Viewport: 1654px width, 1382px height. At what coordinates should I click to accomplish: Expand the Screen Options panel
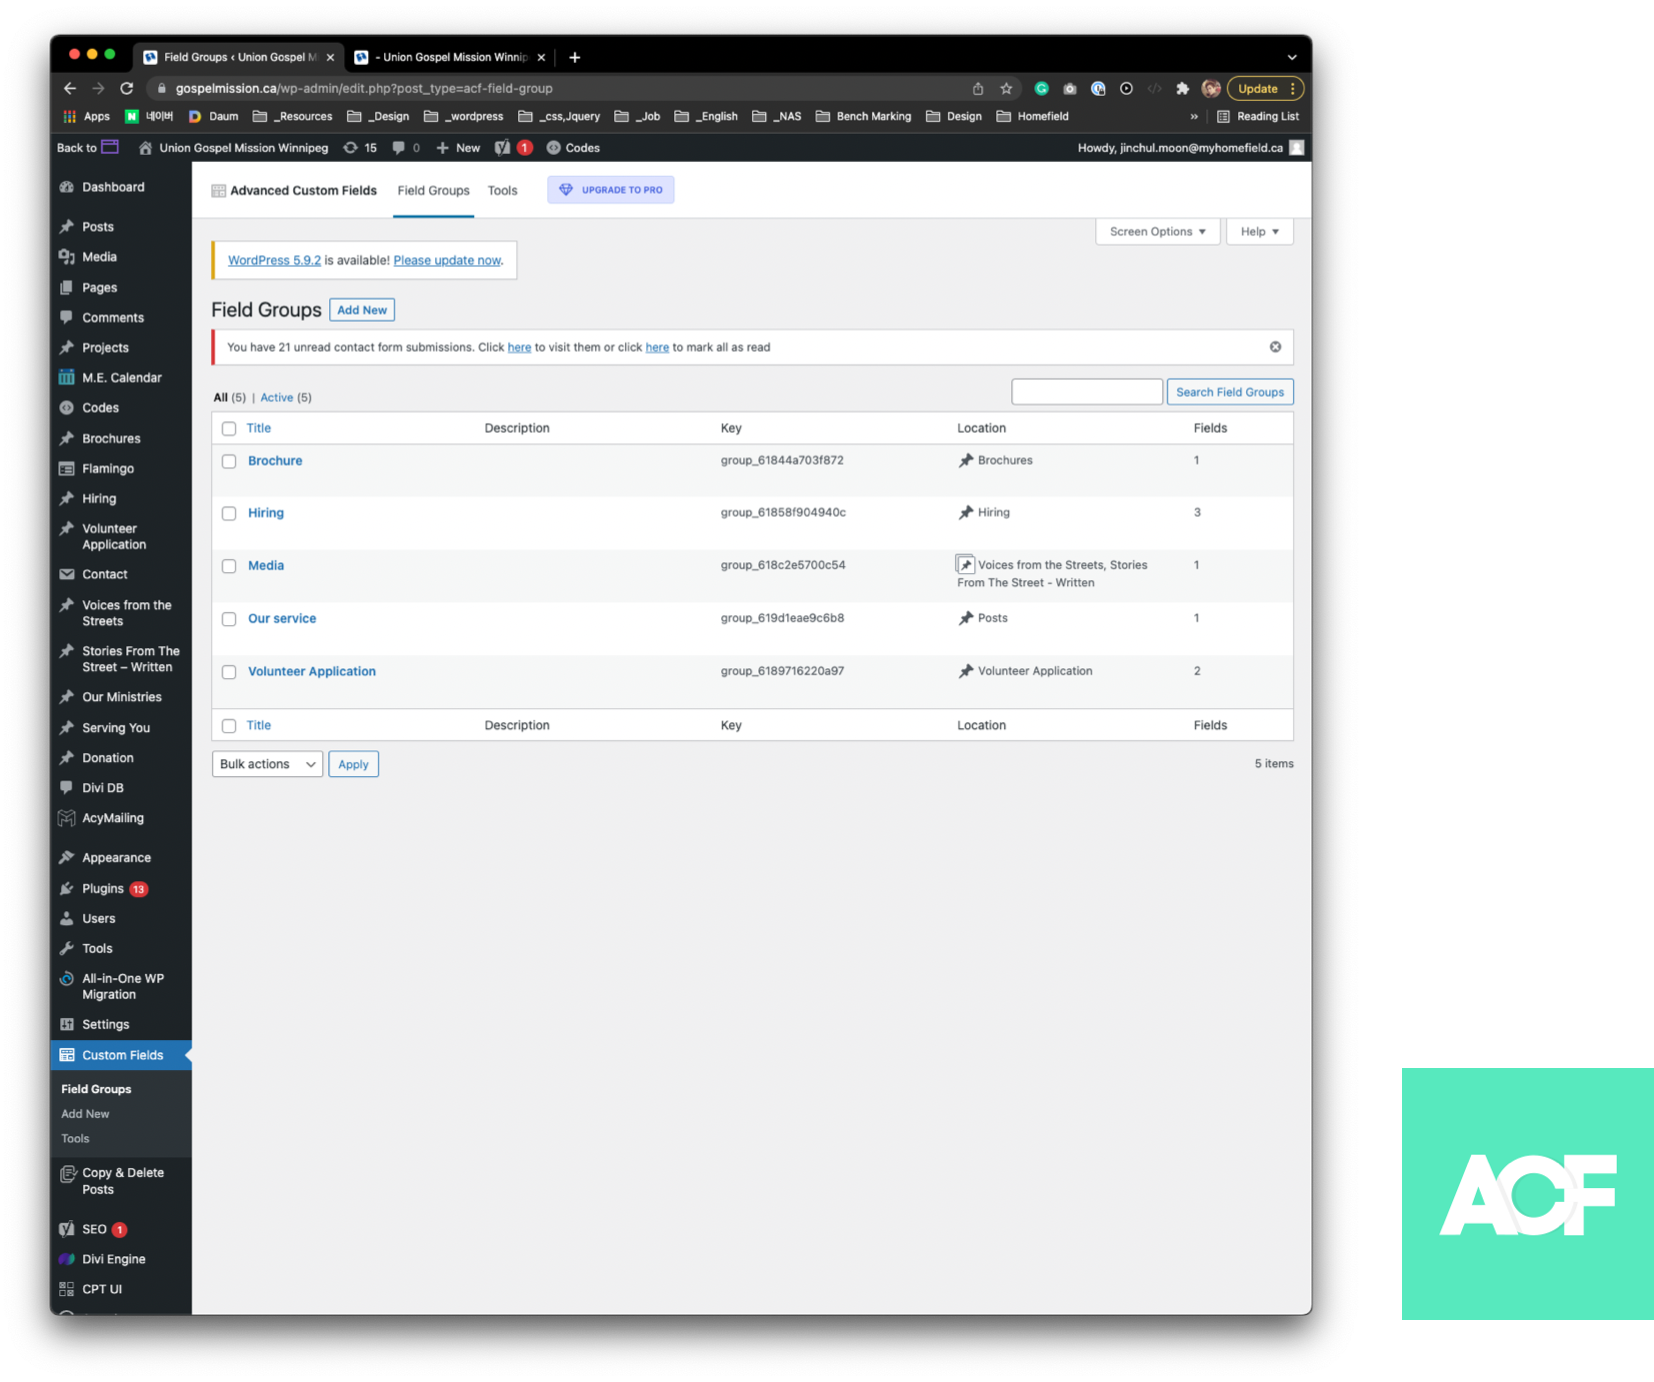1157,231
